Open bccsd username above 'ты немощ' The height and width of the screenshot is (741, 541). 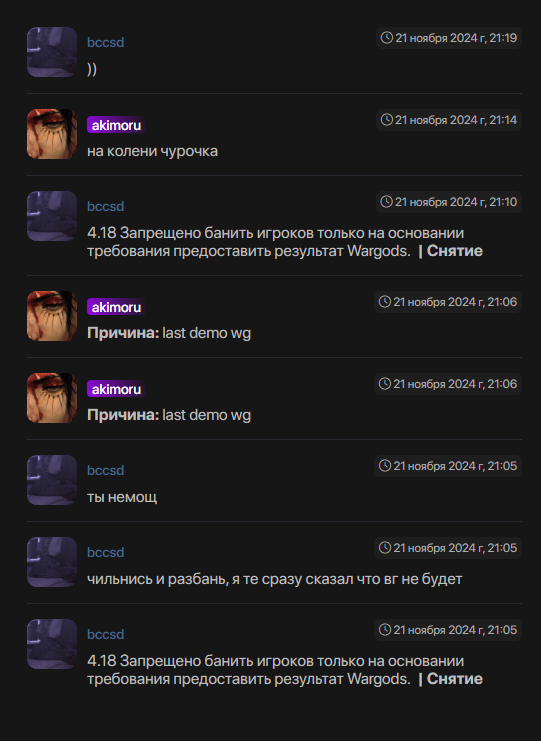[105, 470]
